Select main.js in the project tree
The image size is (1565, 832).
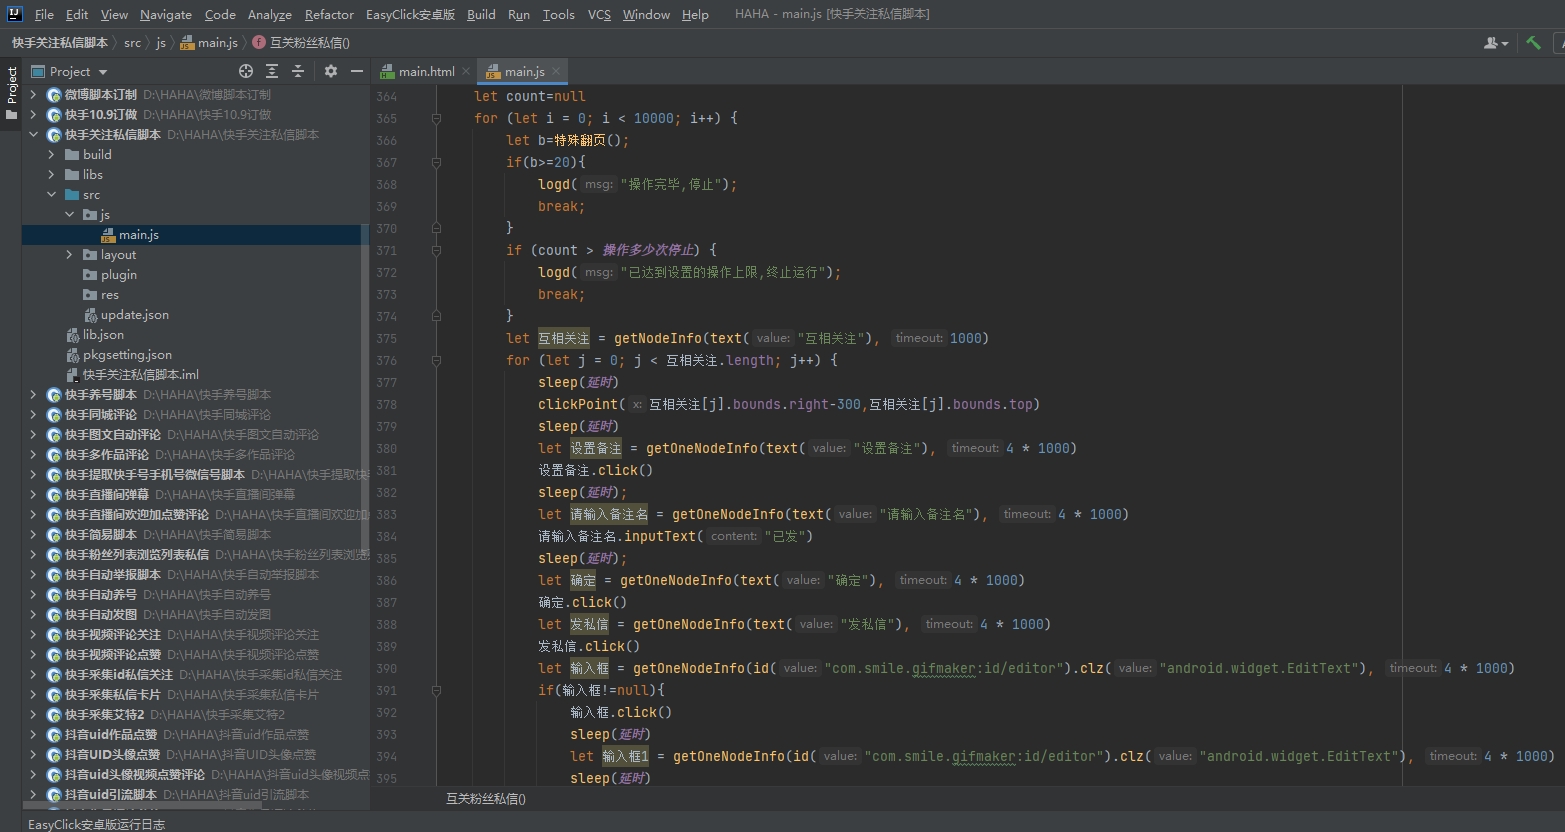click(x=139, y=234)
